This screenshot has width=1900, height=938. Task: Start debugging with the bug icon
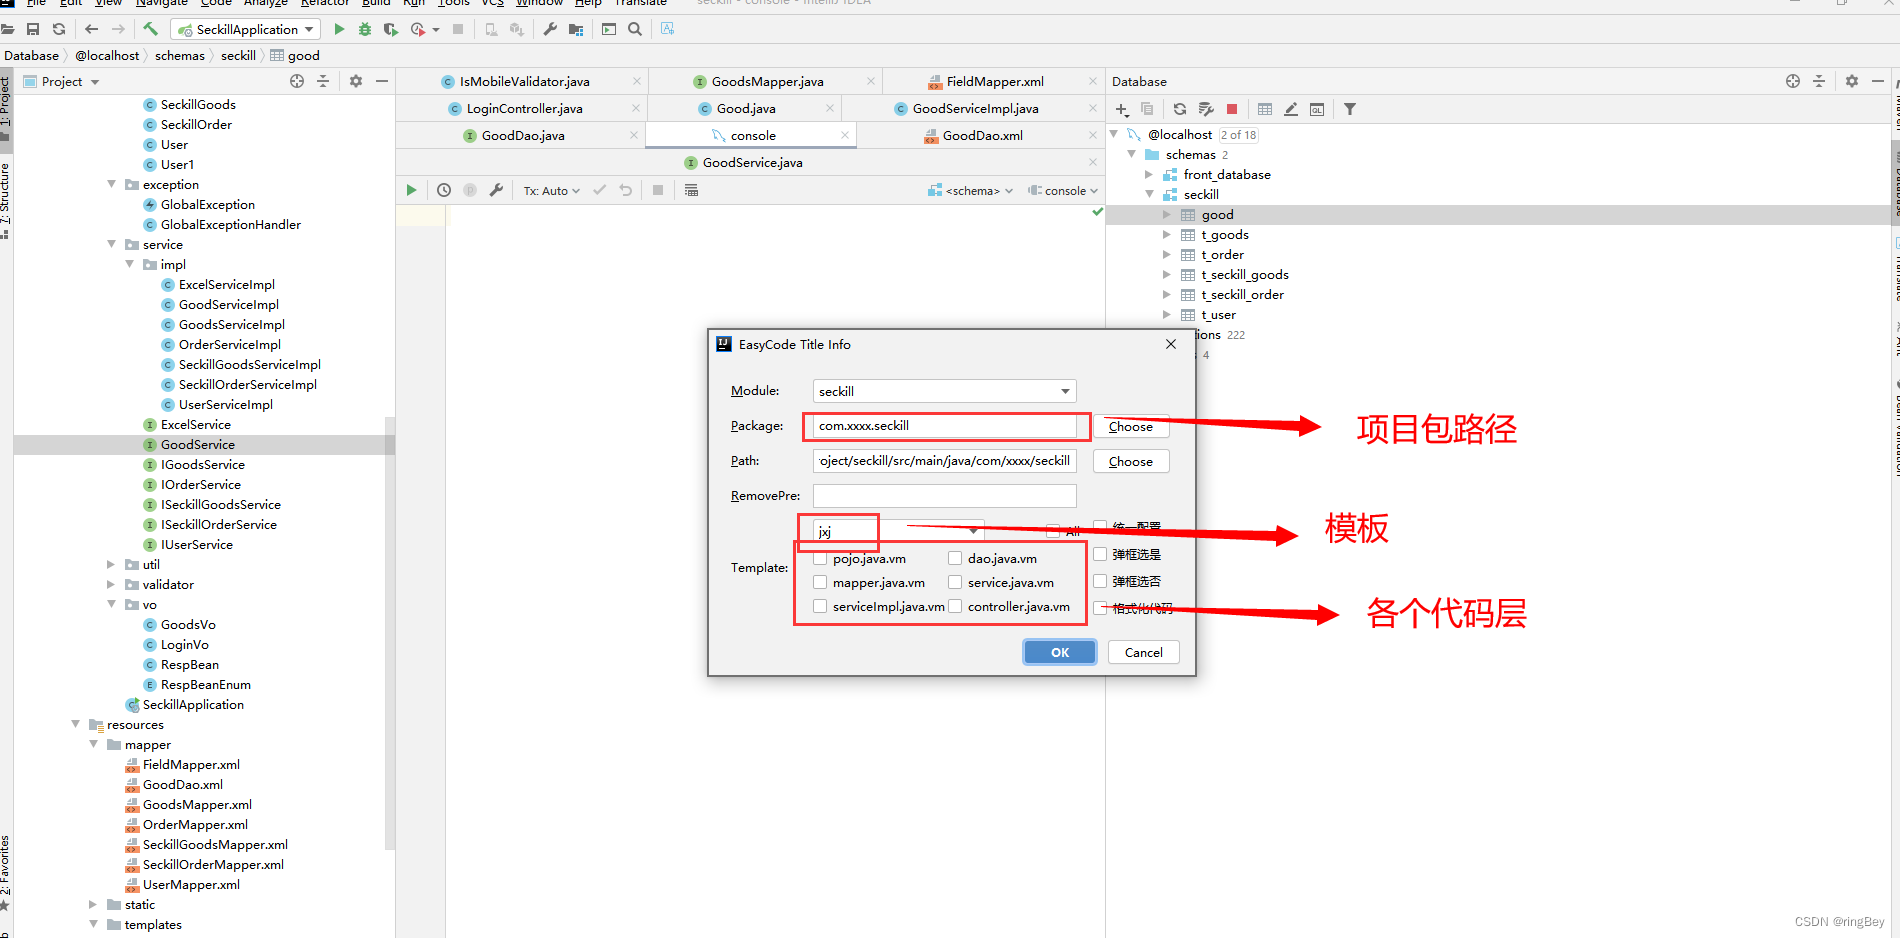365,29
